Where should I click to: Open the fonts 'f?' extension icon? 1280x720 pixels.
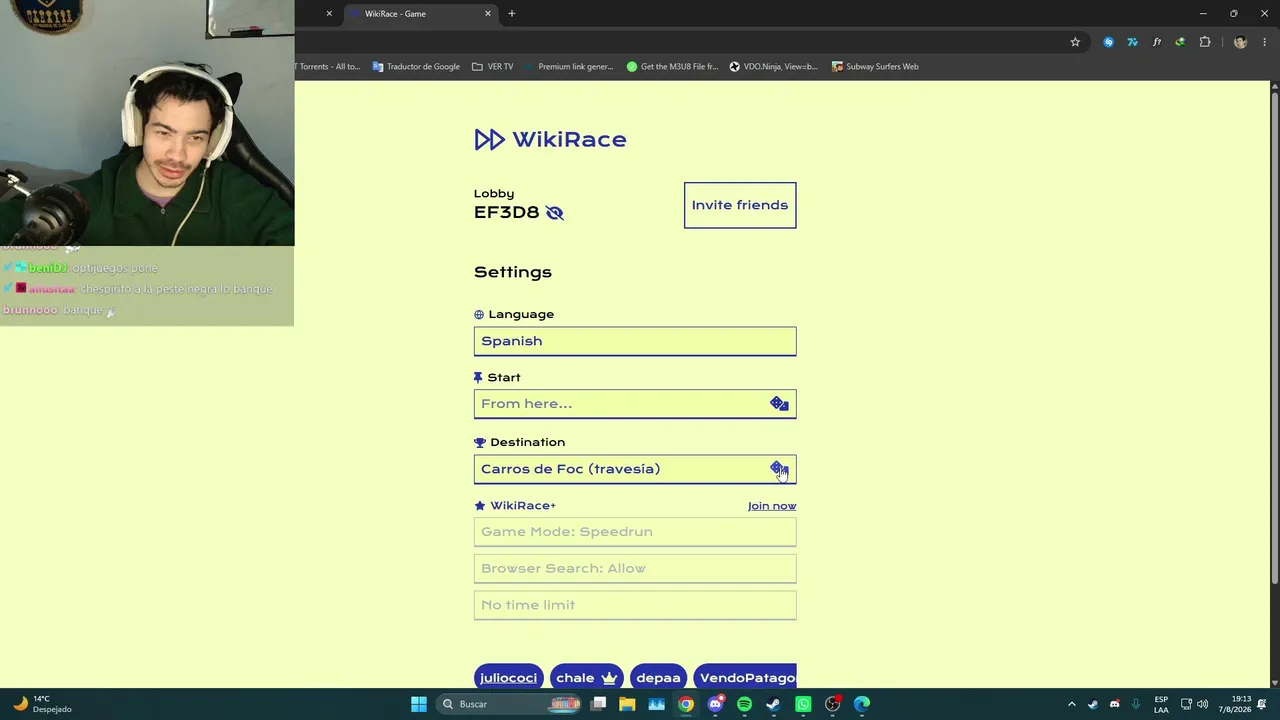(1156, 42)
